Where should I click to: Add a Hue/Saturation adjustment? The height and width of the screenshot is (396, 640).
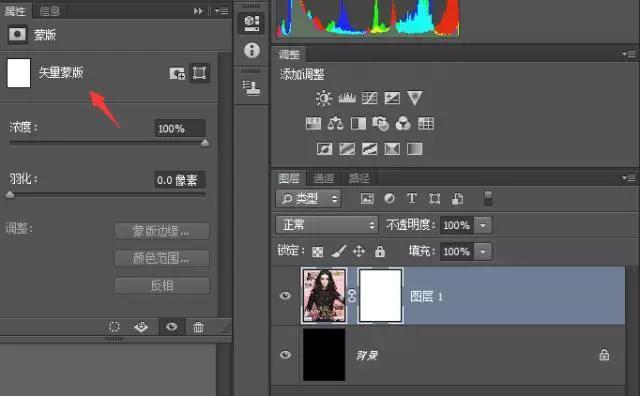click(313, 123)
